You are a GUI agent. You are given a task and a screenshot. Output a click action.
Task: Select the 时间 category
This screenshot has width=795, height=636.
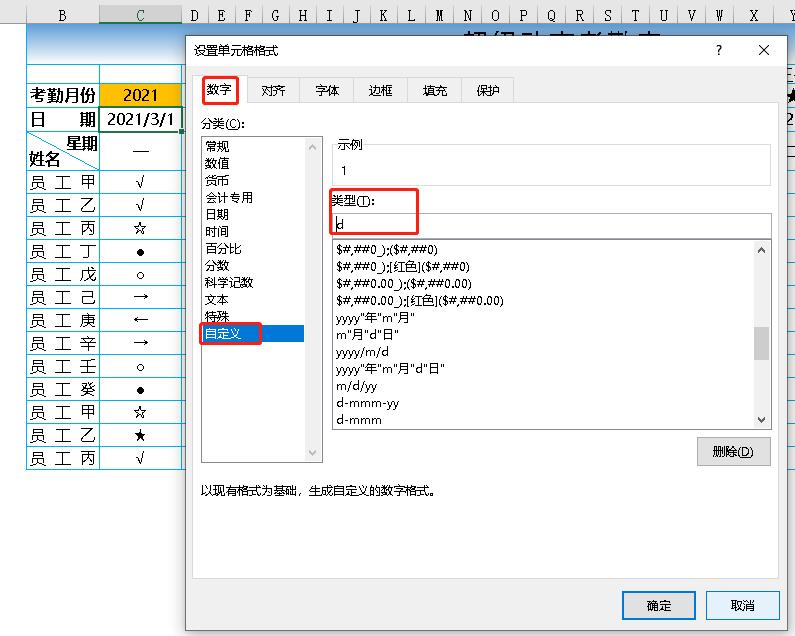253,231
